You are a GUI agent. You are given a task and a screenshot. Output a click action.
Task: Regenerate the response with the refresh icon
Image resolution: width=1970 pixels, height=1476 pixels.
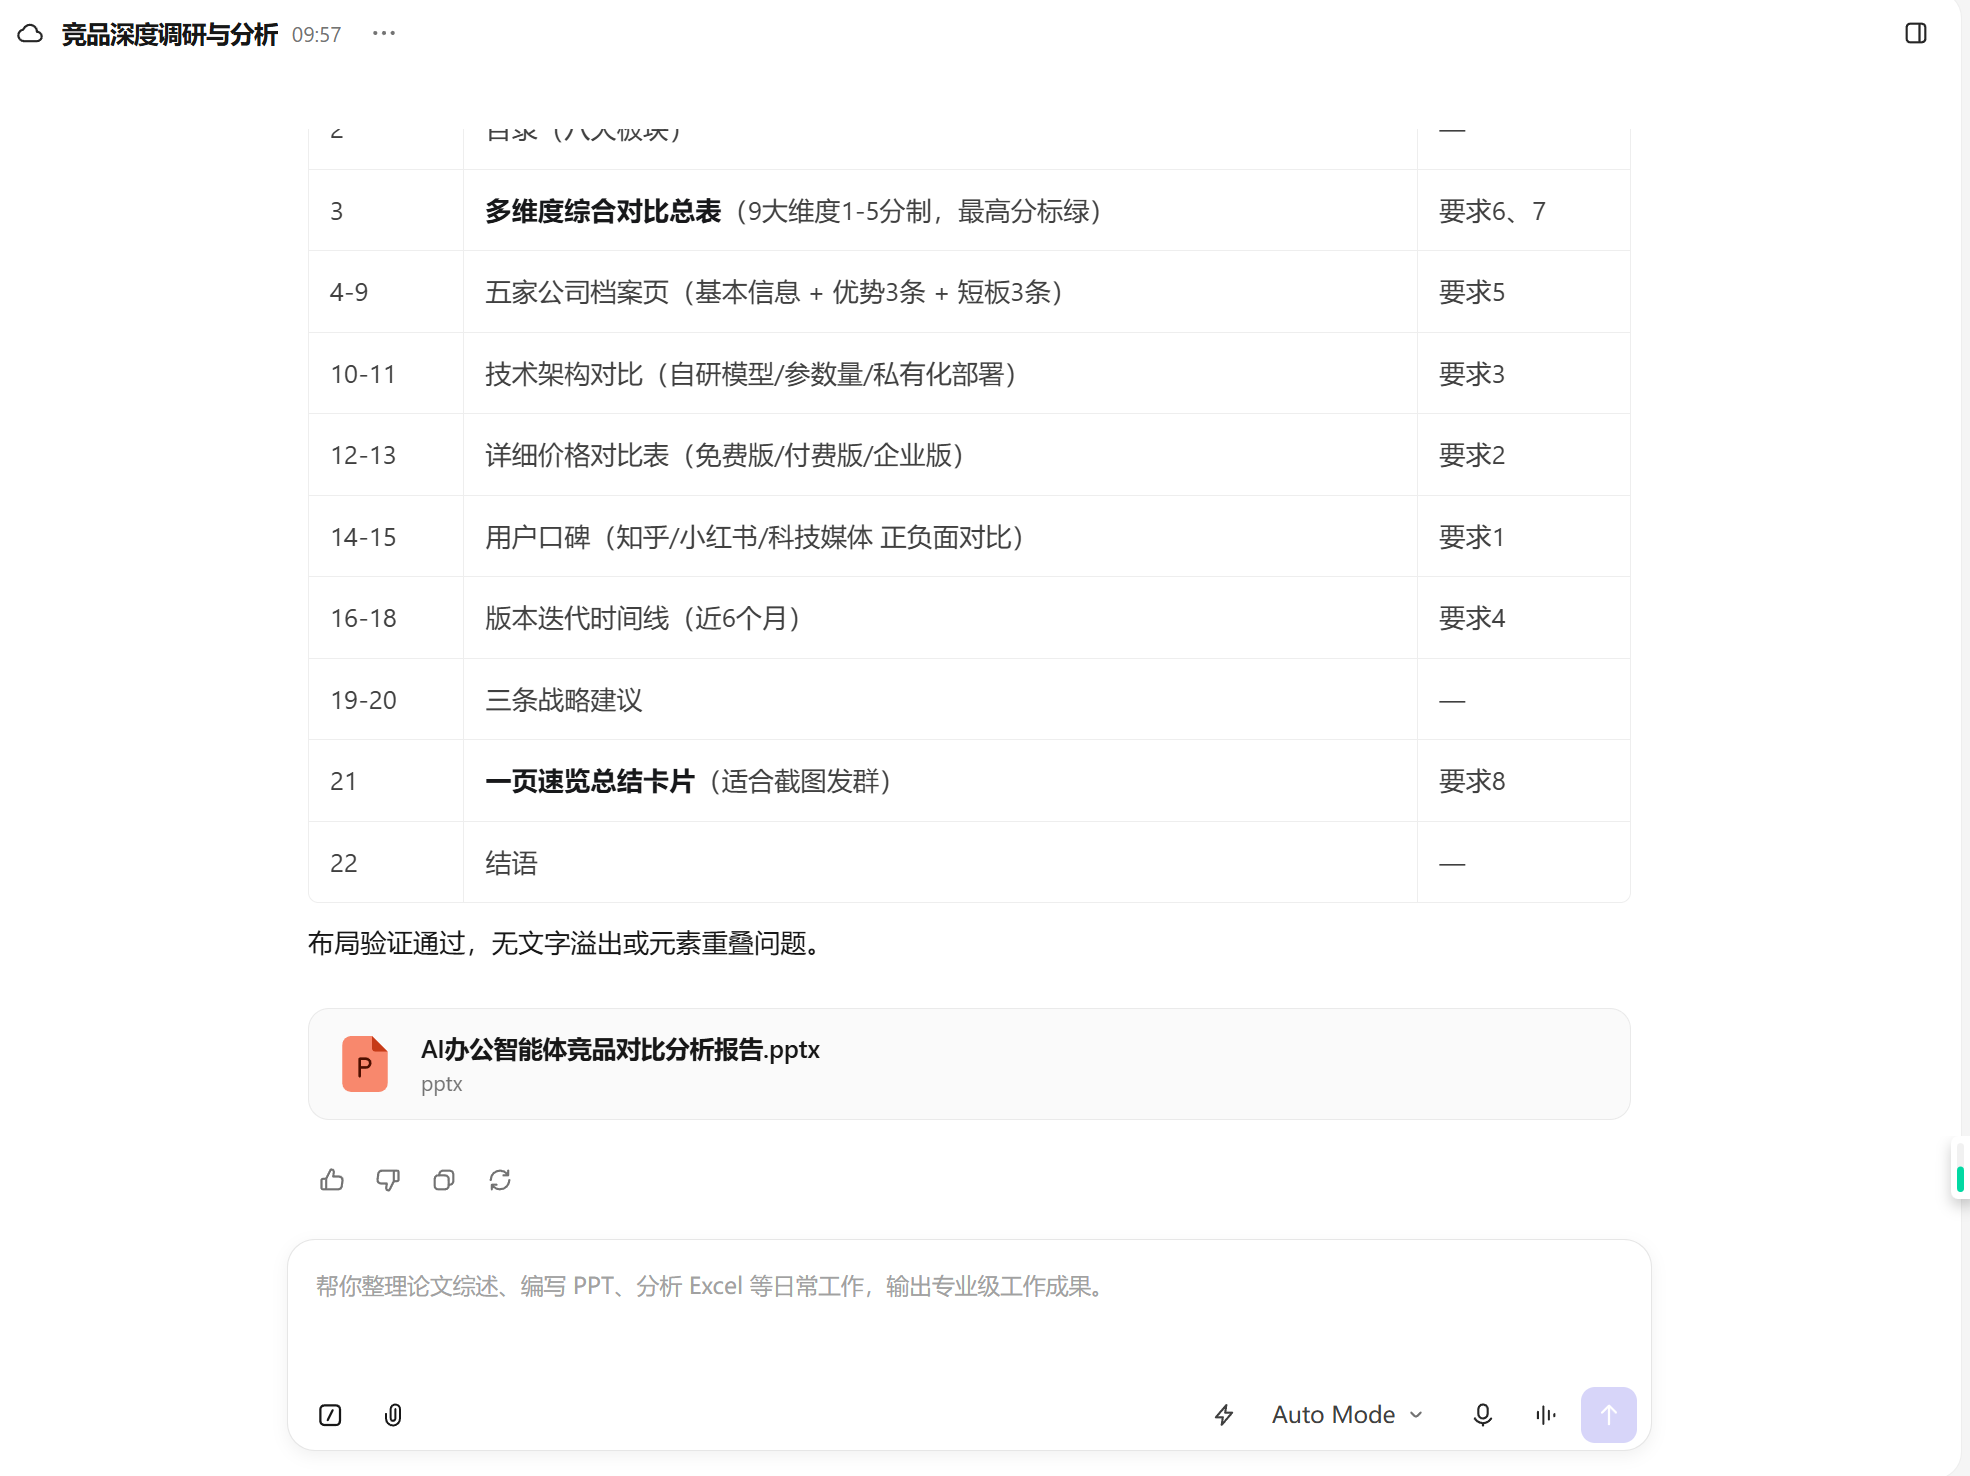tap(500, 1180)
